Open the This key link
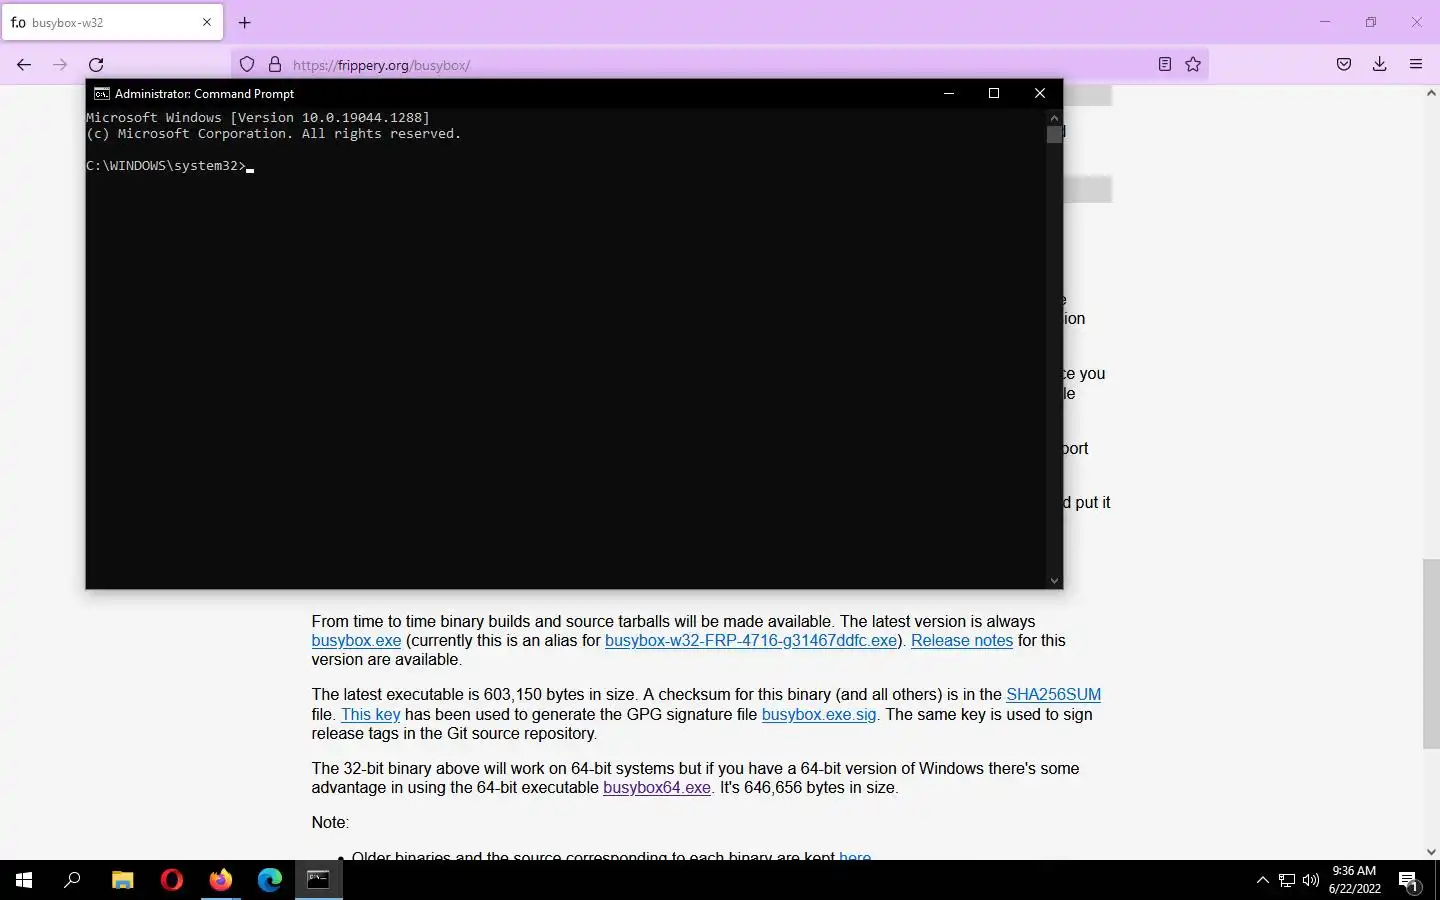 (371, 715)
